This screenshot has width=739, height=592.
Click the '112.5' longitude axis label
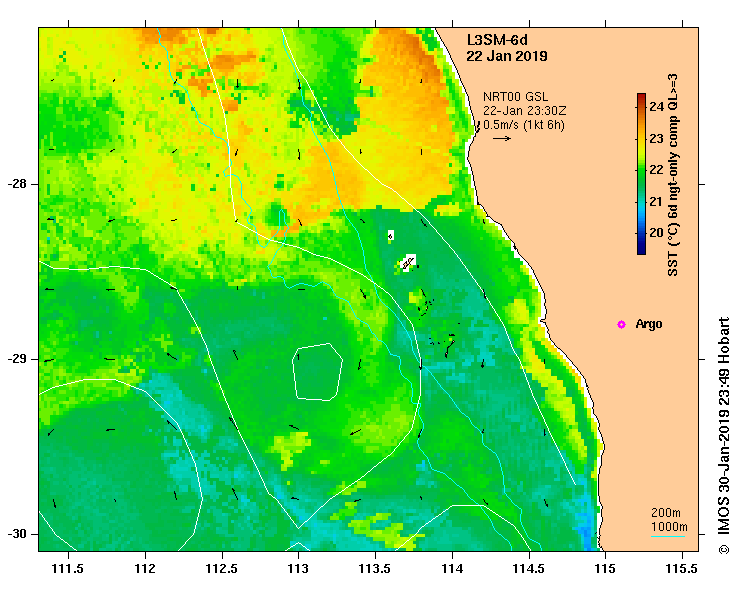pyautogui.click(x=222, y=568)
